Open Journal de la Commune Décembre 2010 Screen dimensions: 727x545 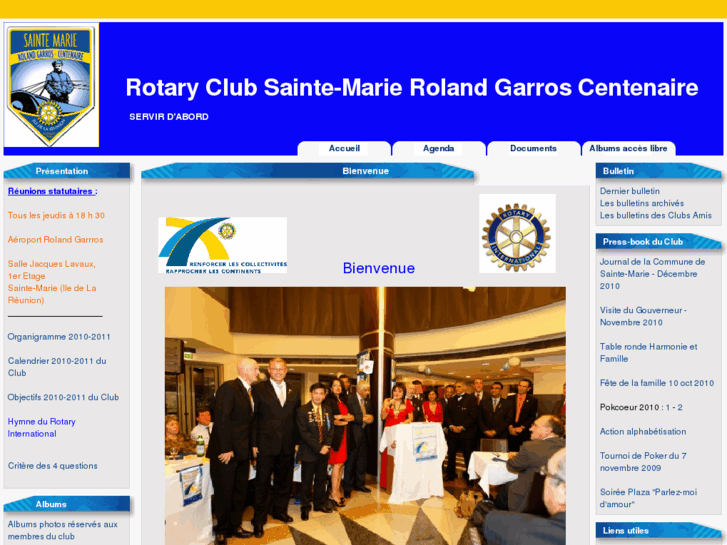[x=652, y=274]
